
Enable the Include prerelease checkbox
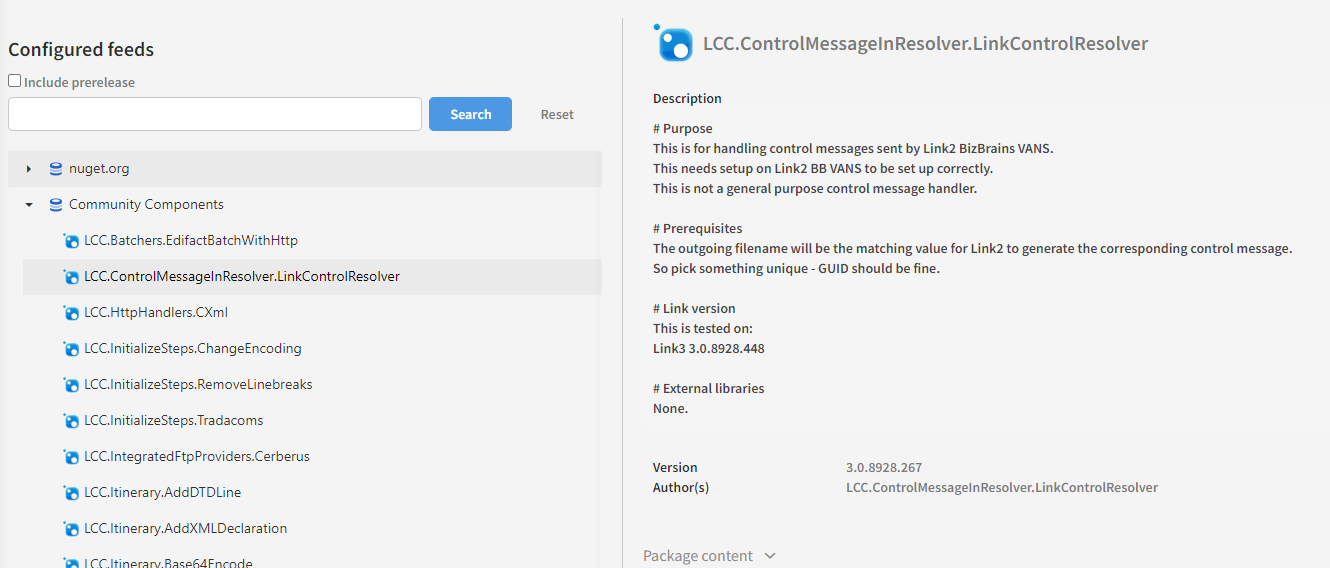point(15,81)
